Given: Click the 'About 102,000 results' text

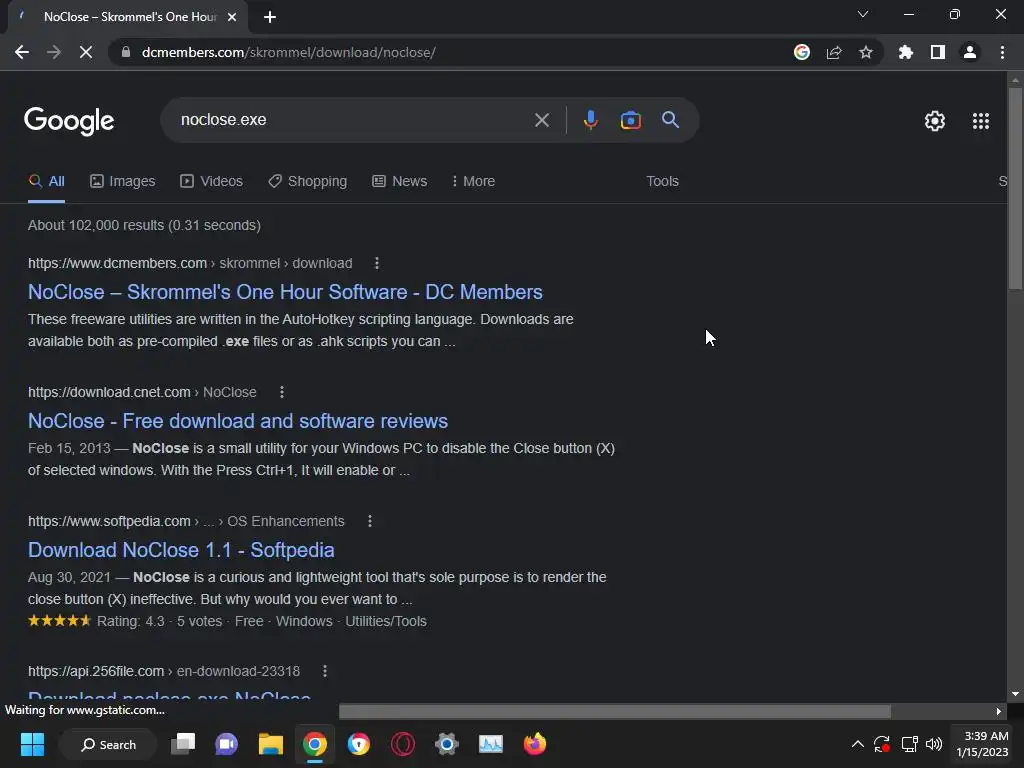Looking at the screenshot, I should click(x=144, y=225).
